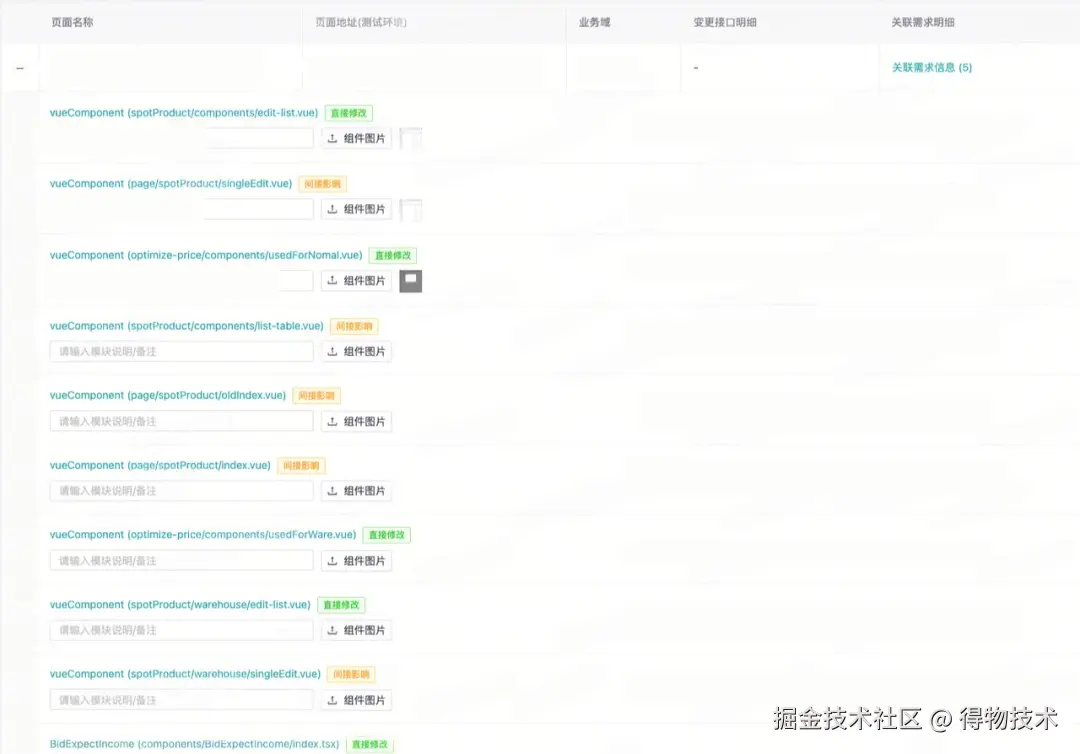Collapse the expanded table row at top left
Viewport: 1080px width, 754px height.
(x=19, y=67)
